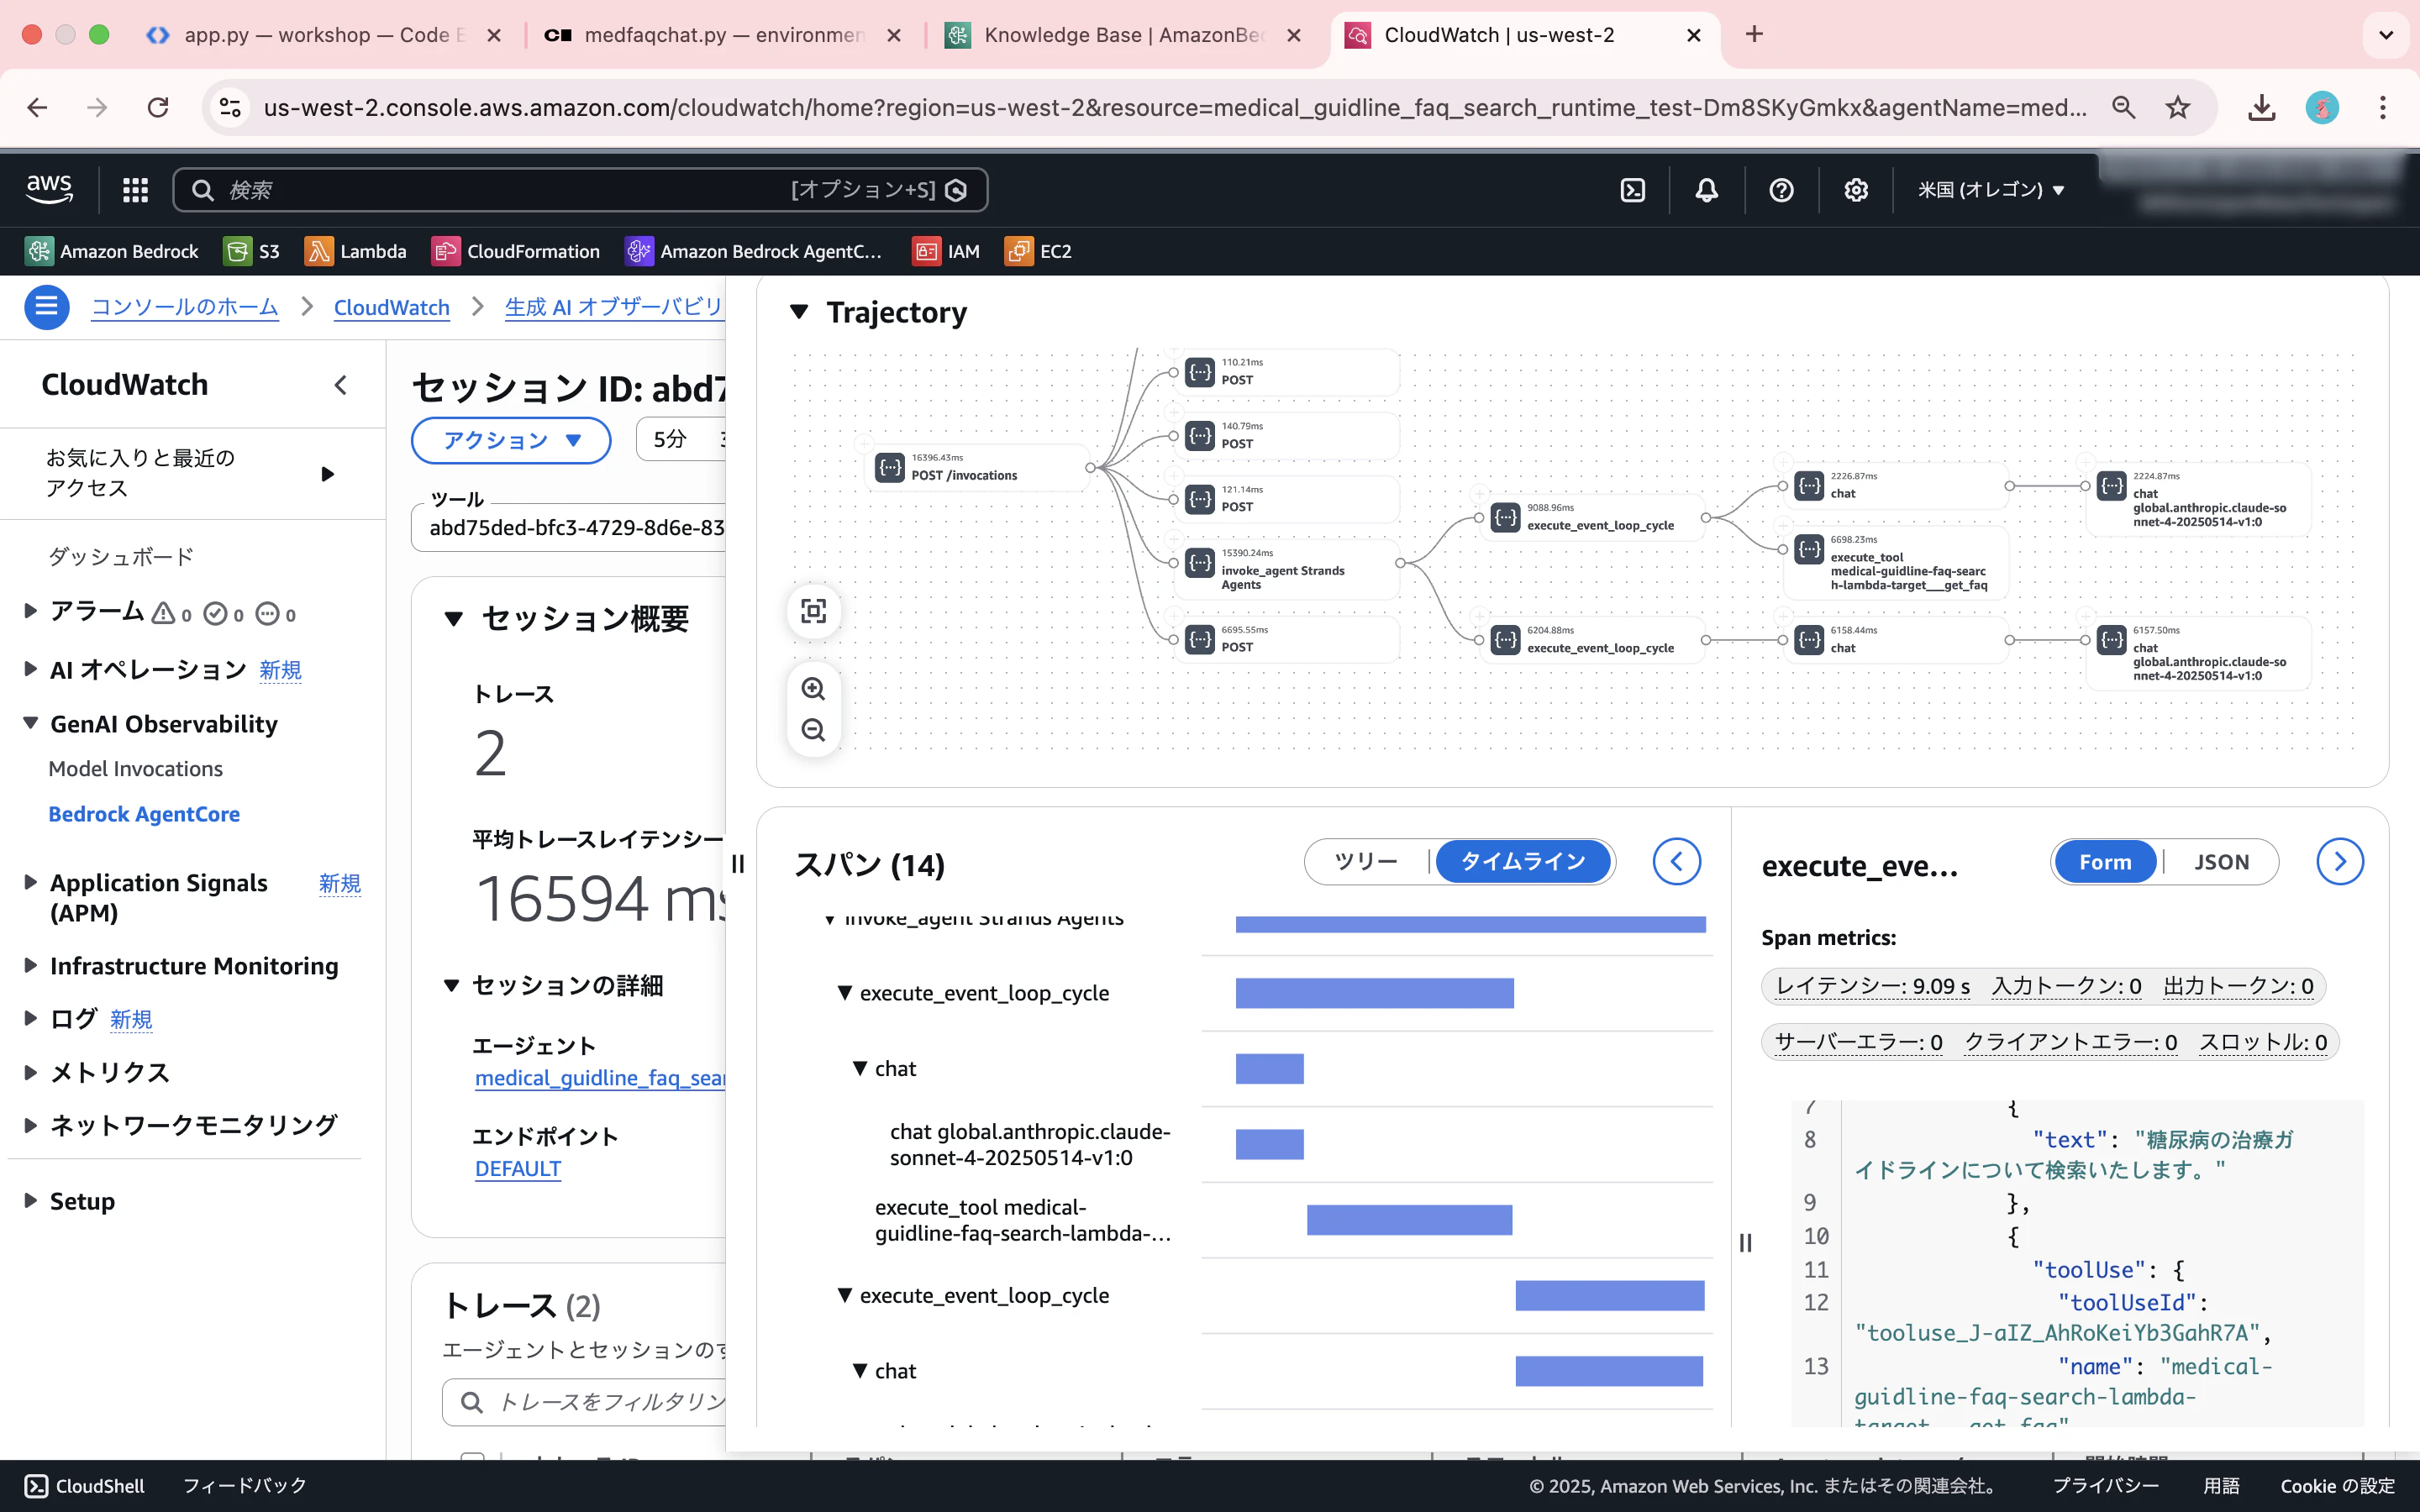Collapse the セッションの詳細 section
Viewport: 2420px width, 1512px height.
point(452,986)
